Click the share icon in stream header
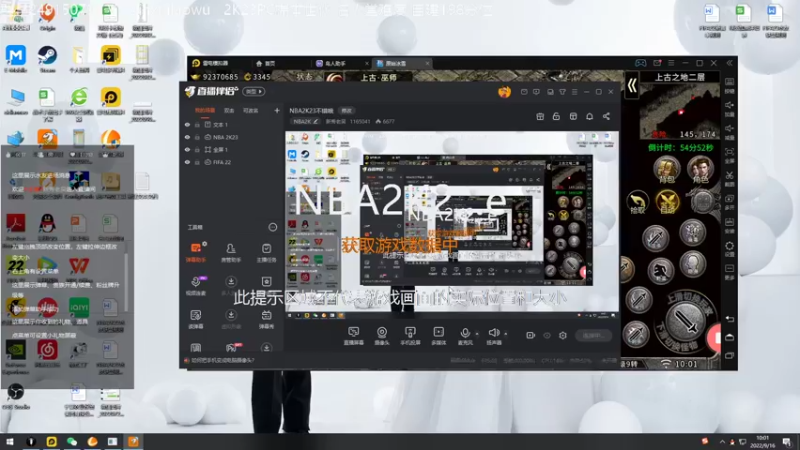800x450 pixels. pos(606,116)
